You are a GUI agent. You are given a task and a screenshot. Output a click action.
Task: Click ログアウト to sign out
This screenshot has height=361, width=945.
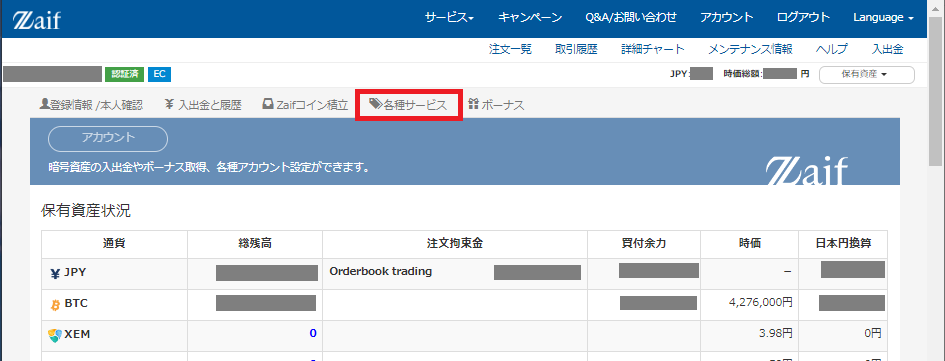(x=803, y=17)
